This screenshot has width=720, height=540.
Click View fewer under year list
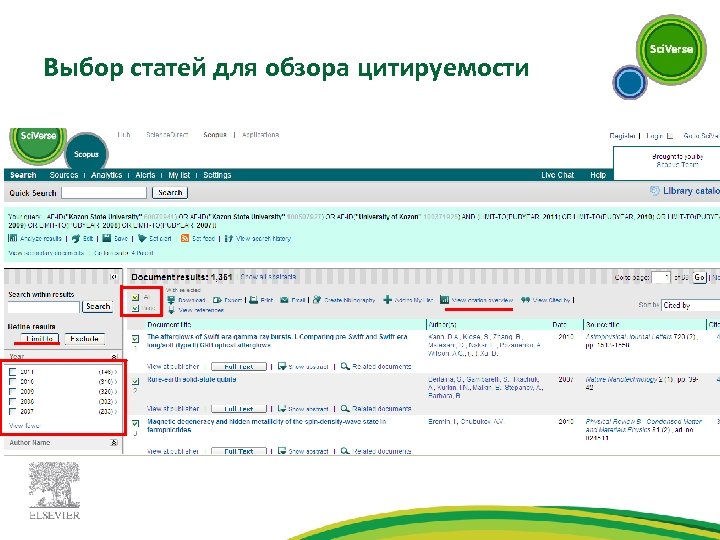click(x=25, y=426)
